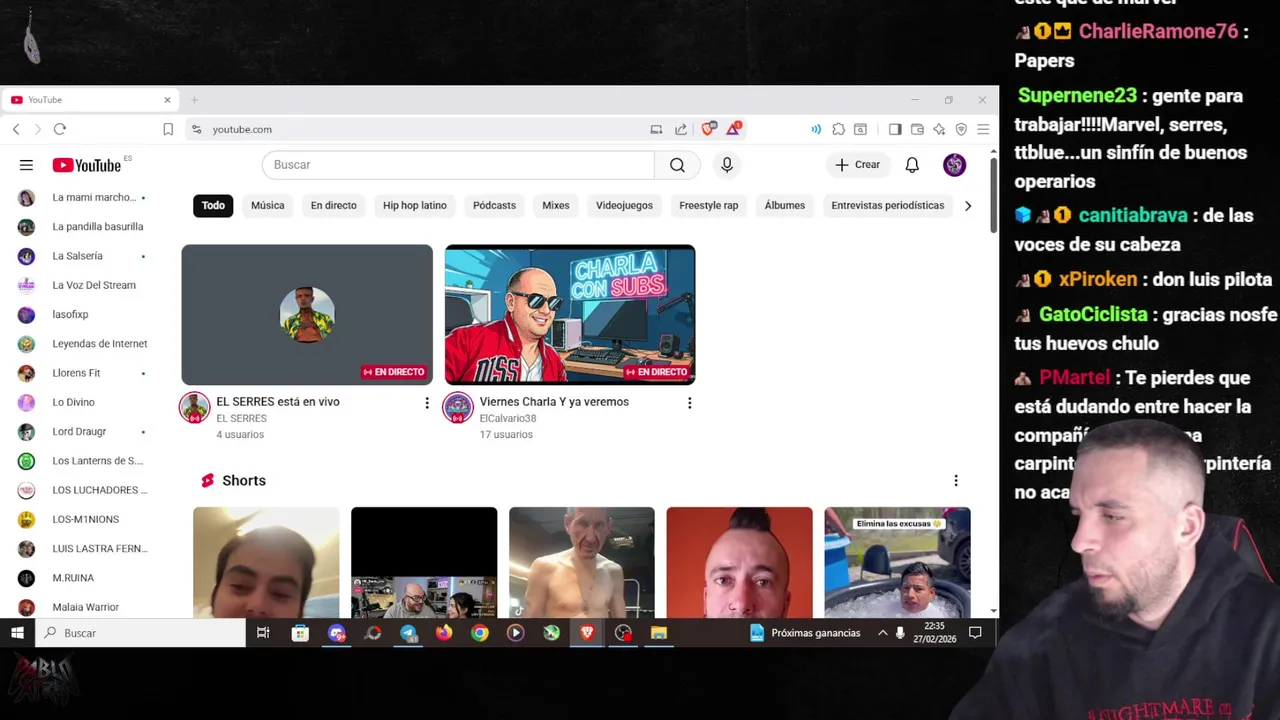This screenshot has width=1280, height=720.
Task: Select the Música filter chip
Action: 268,205
